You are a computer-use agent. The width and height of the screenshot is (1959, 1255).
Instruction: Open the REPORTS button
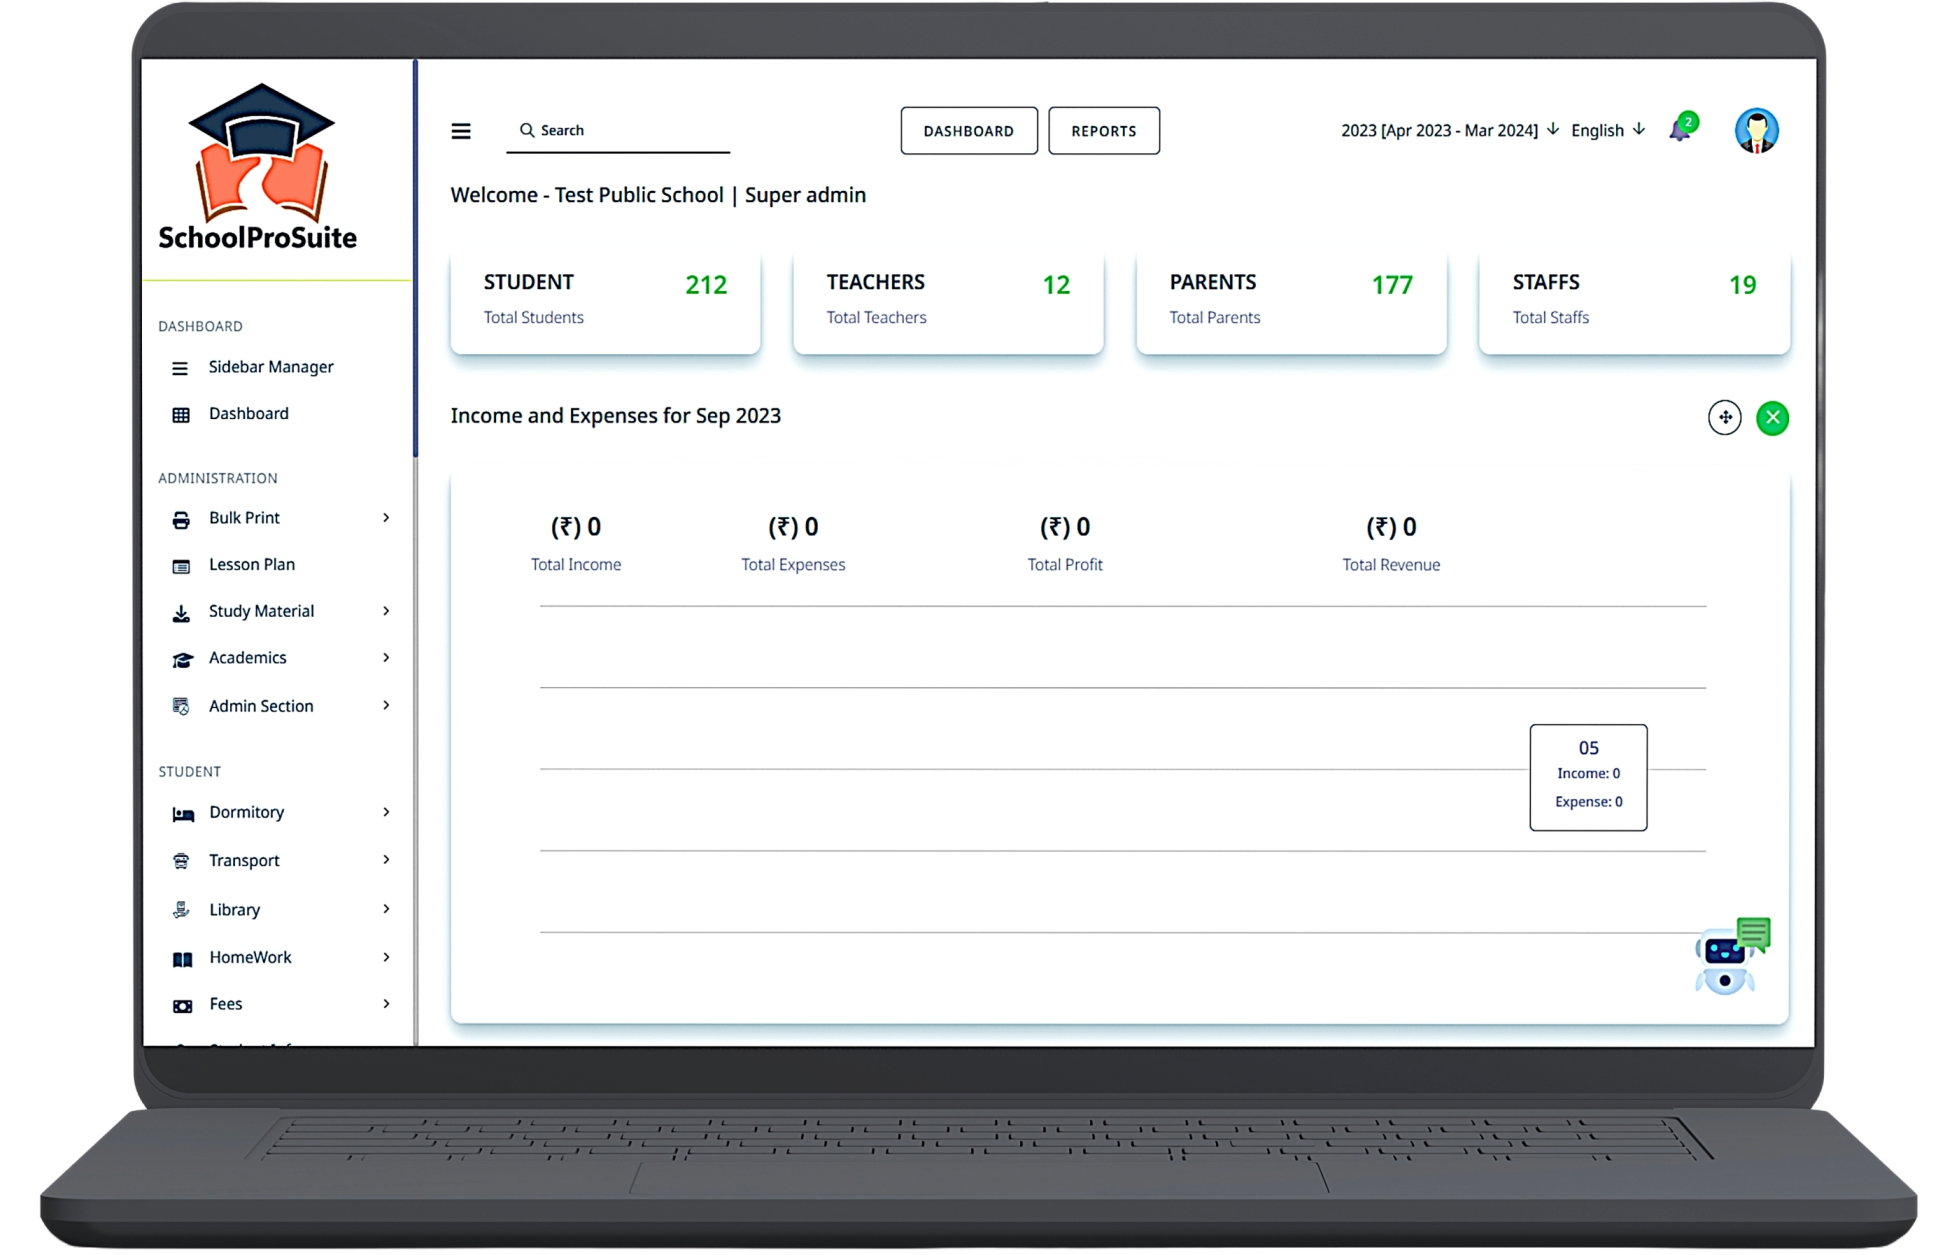pos(1103,131)
